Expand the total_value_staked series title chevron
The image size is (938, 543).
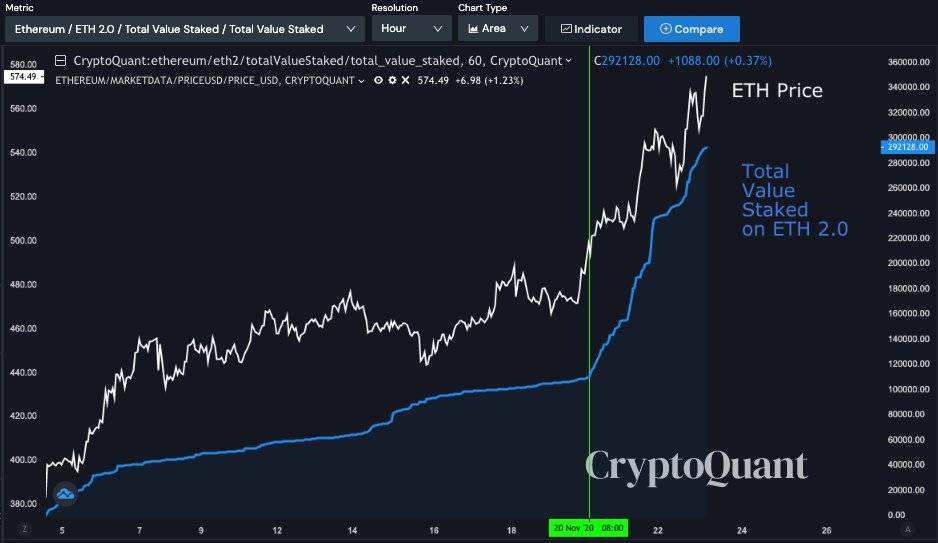[x=568, y=60]
